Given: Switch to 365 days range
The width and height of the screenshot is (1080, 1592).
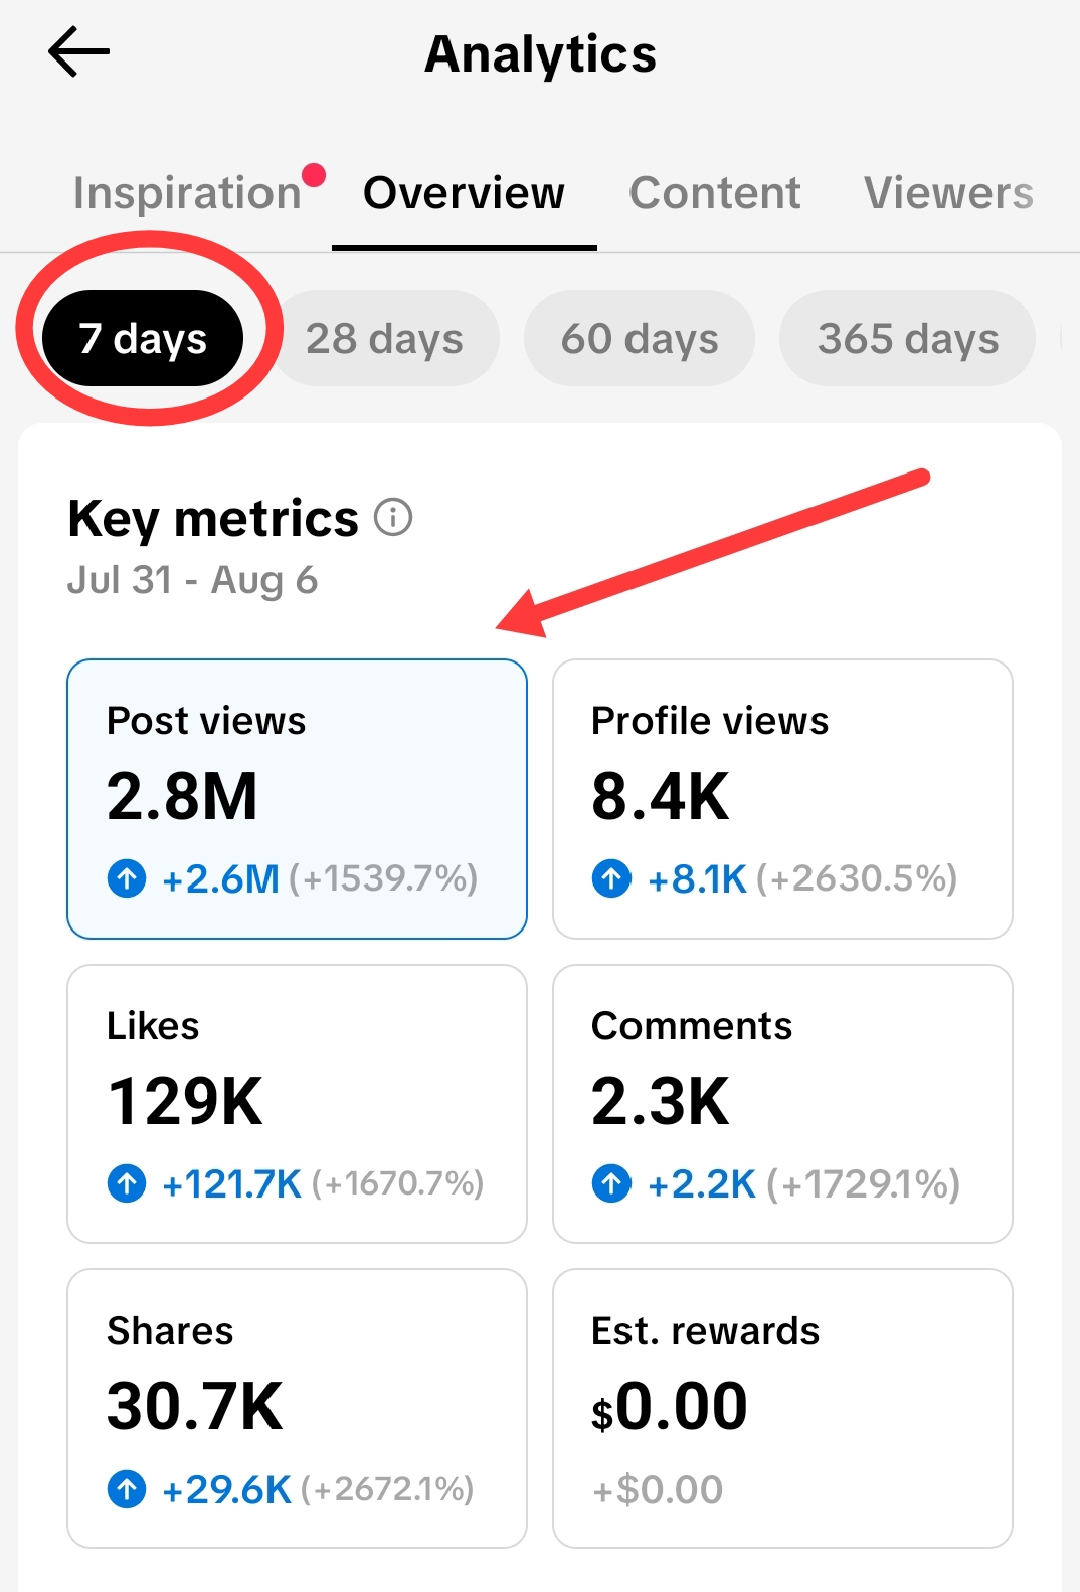Looking at the screenshot, I should [908, 338].
